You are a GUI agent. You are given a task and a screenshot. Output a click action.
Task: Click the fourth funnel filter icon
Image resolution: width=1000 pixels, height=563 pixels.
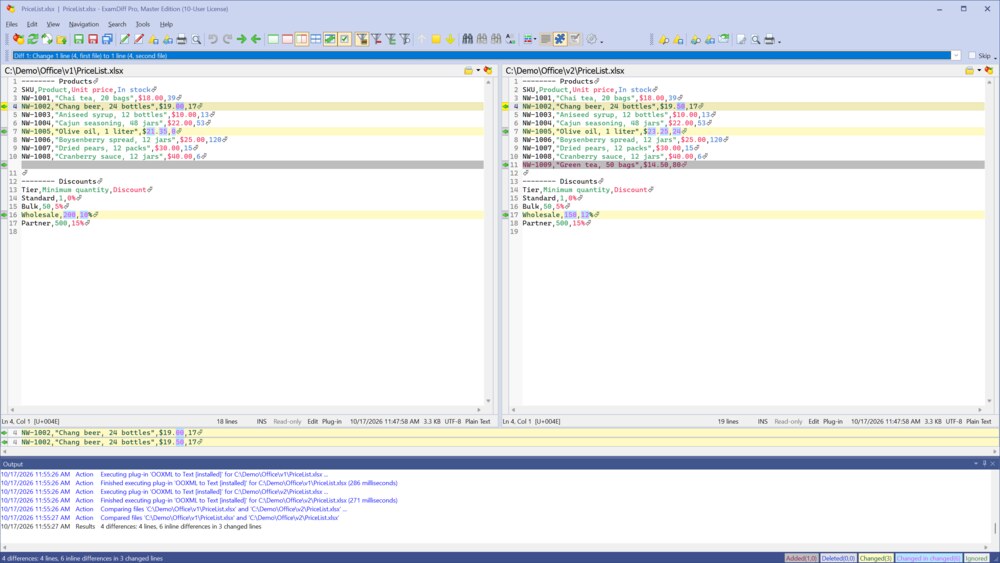(405, 40)
